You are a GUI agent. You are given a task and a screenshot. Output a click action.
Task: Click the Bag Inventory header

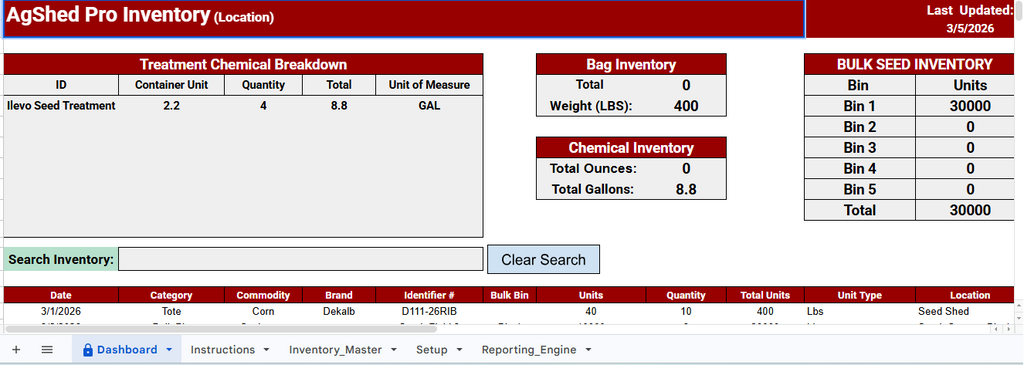pyautogui.click(x=631, y=65)
